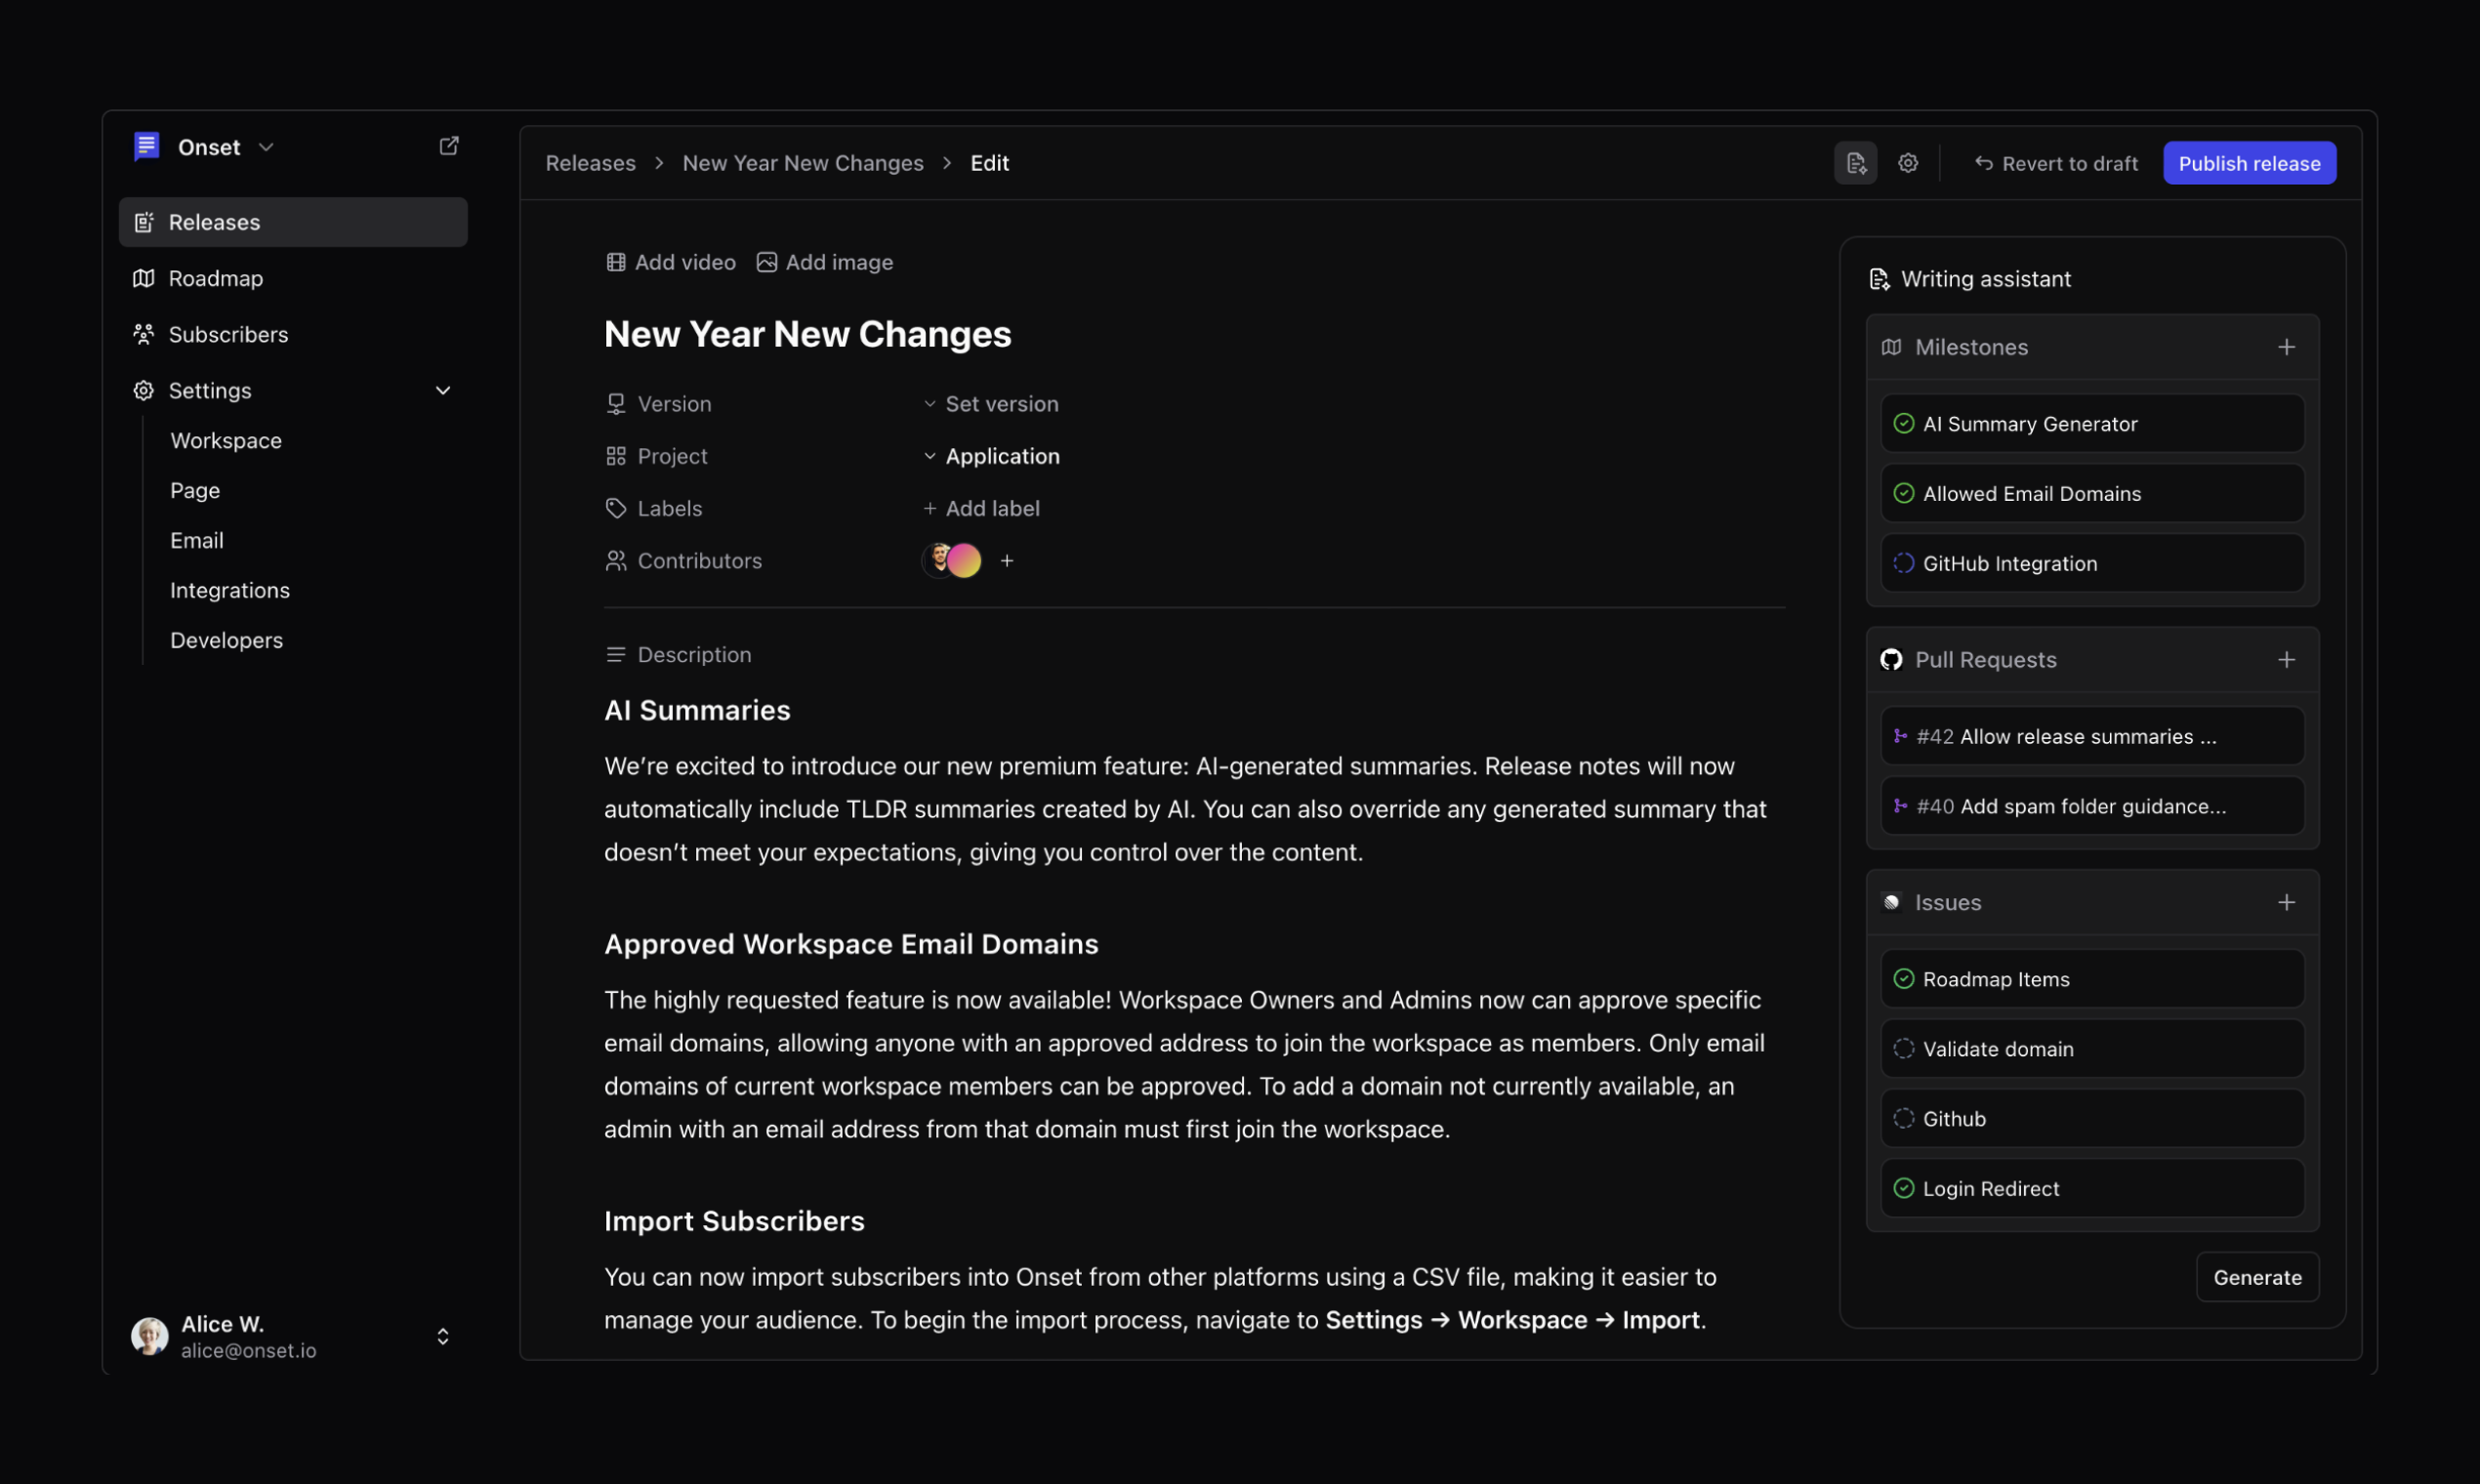Click the Publish release button
This screenshot has width=2480, height=1484.
(2249, 162)
